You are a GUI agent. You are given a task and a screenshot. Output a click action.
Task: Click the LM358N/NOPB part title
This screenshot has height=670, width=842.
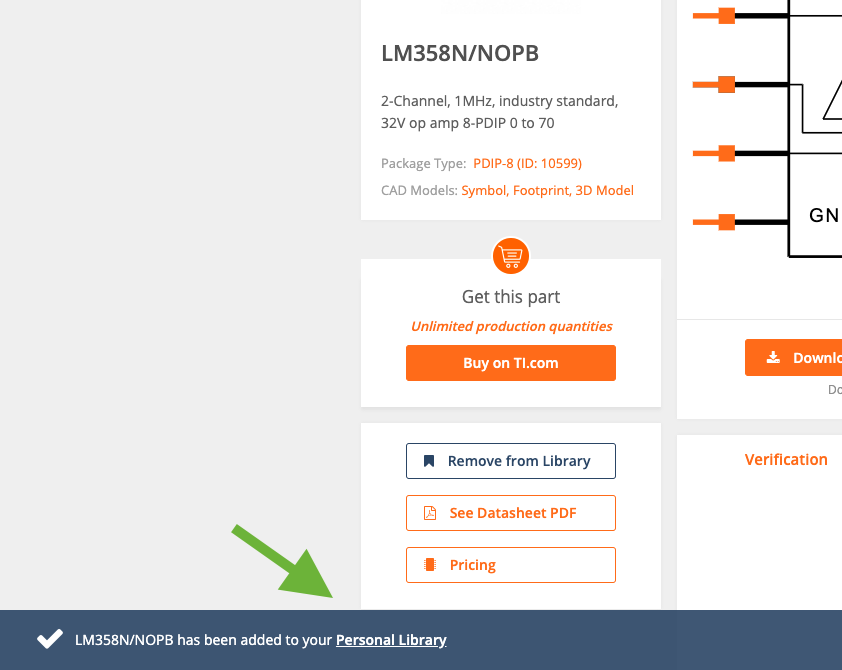[460, 53]
